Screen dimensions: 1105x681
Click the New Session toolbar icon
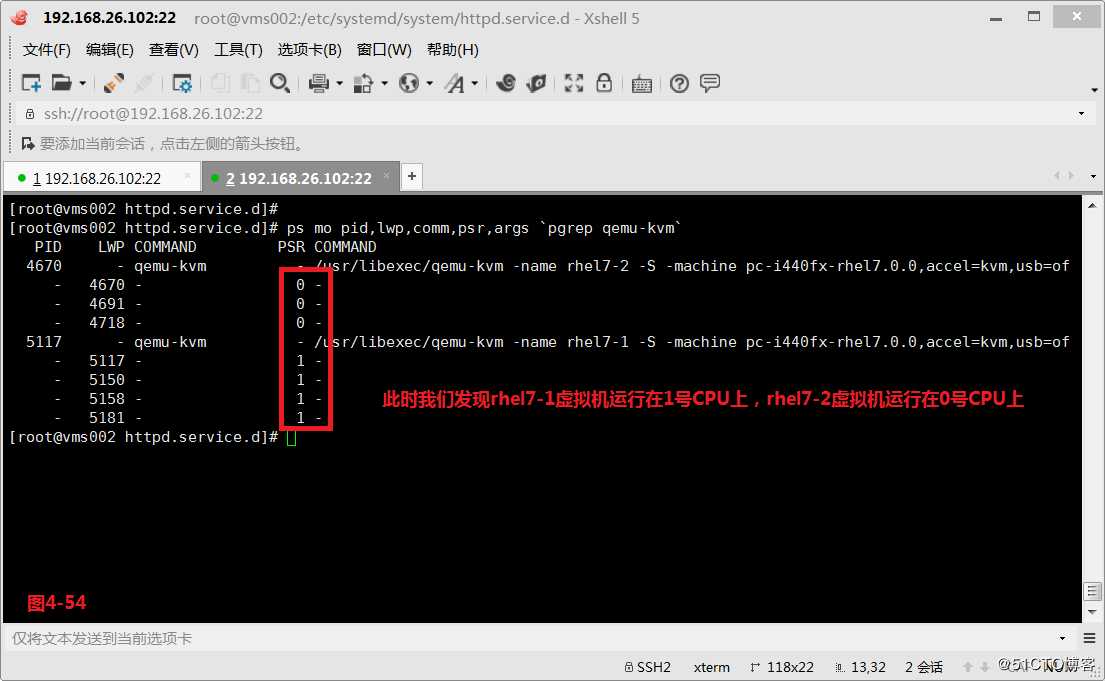(x=32, y=83)
